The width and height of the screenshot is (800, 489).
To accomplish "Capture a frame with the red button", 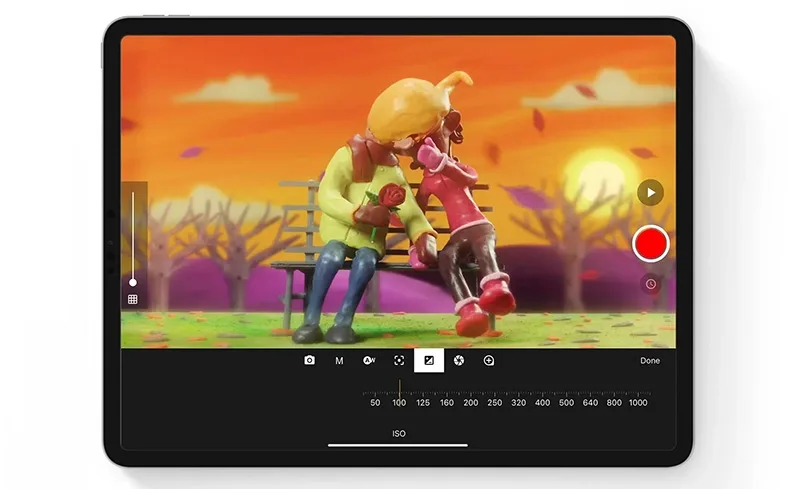I will coord(651,244).
